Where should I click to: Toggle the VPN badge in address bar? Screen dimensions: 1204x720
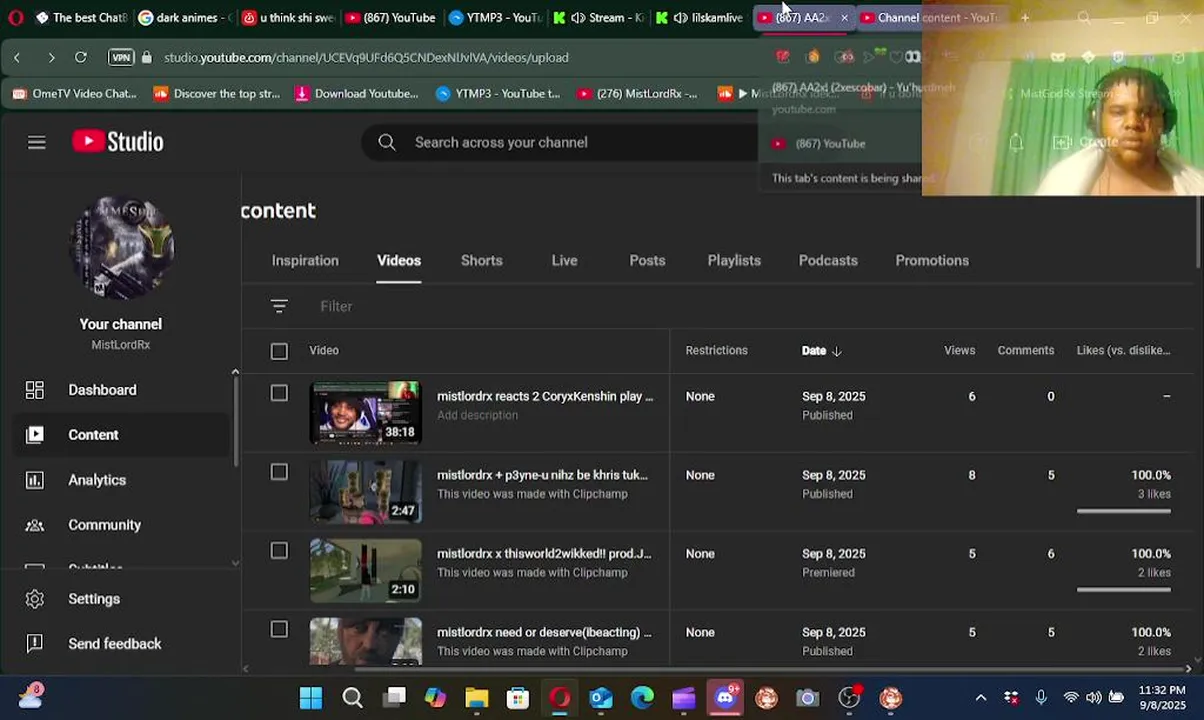pos(120,57)
